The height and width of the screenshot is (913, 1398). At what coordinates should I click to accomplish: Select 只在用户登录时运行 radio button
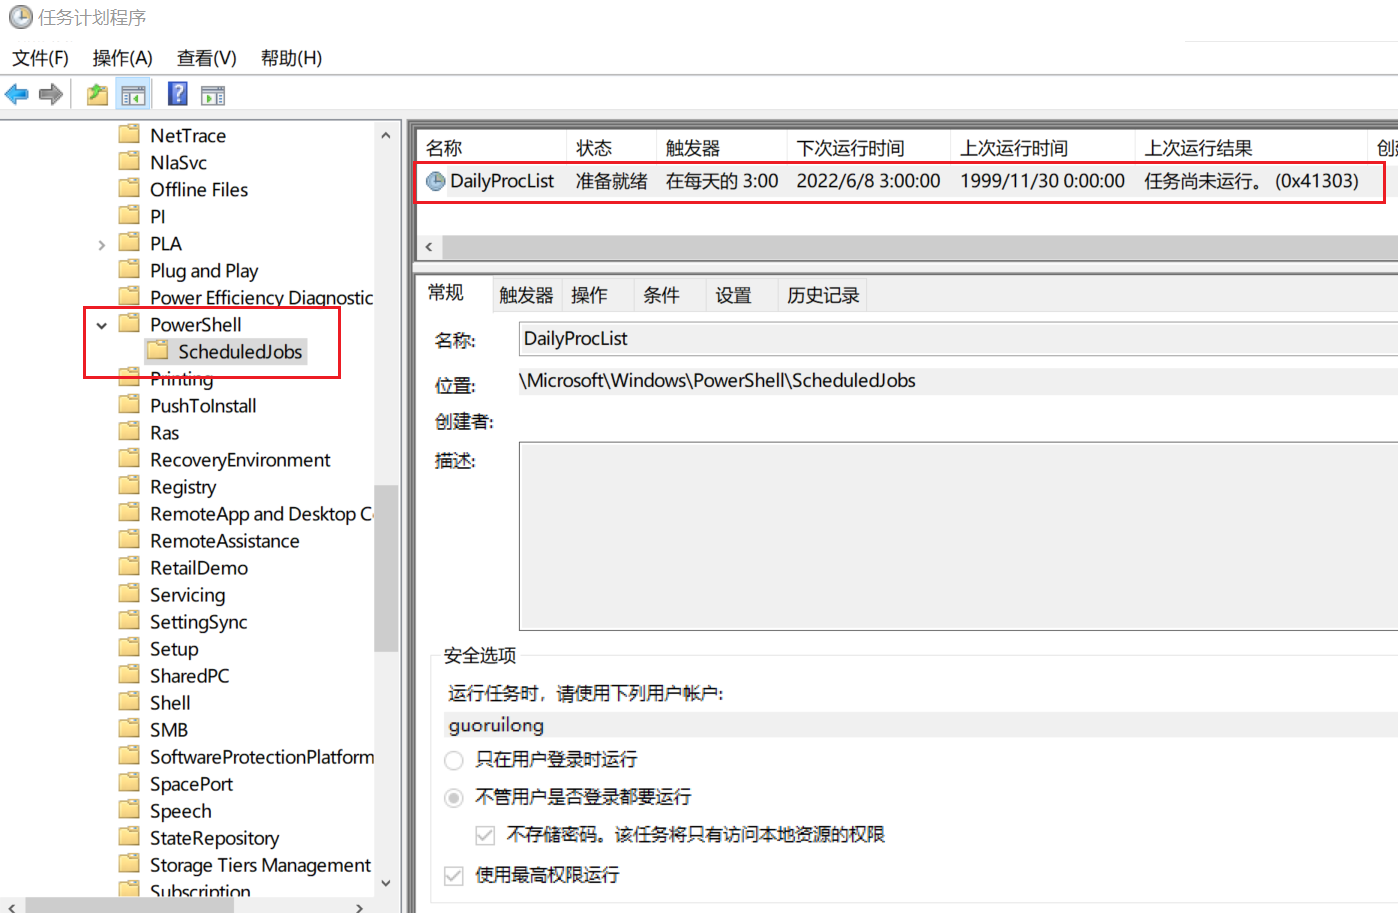coord(454,760)
